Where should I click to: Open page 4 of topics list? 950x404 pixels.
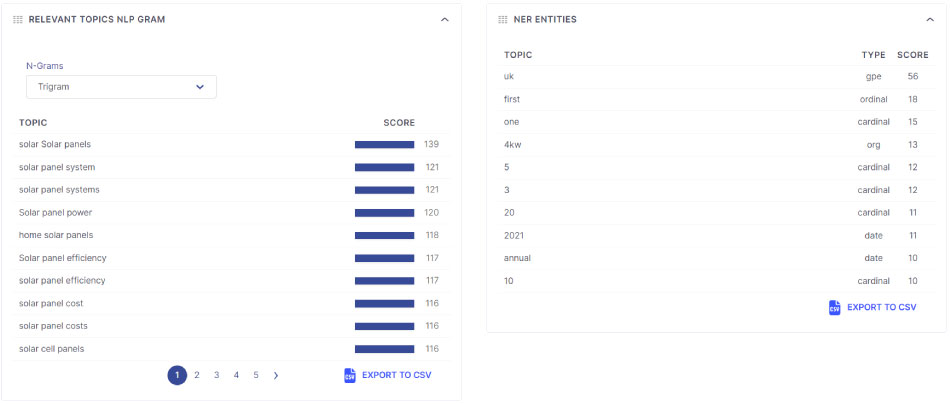click(236, 376)
